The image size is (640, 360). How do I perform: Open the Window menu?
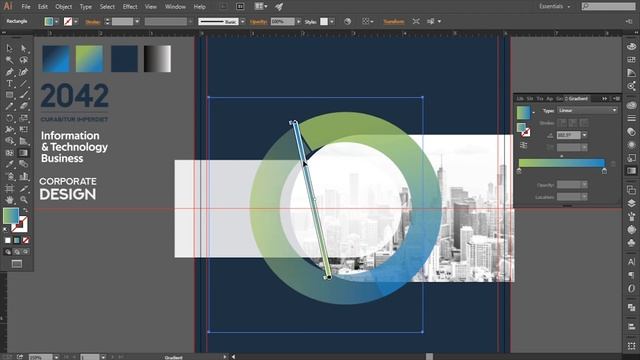[175, 7]
